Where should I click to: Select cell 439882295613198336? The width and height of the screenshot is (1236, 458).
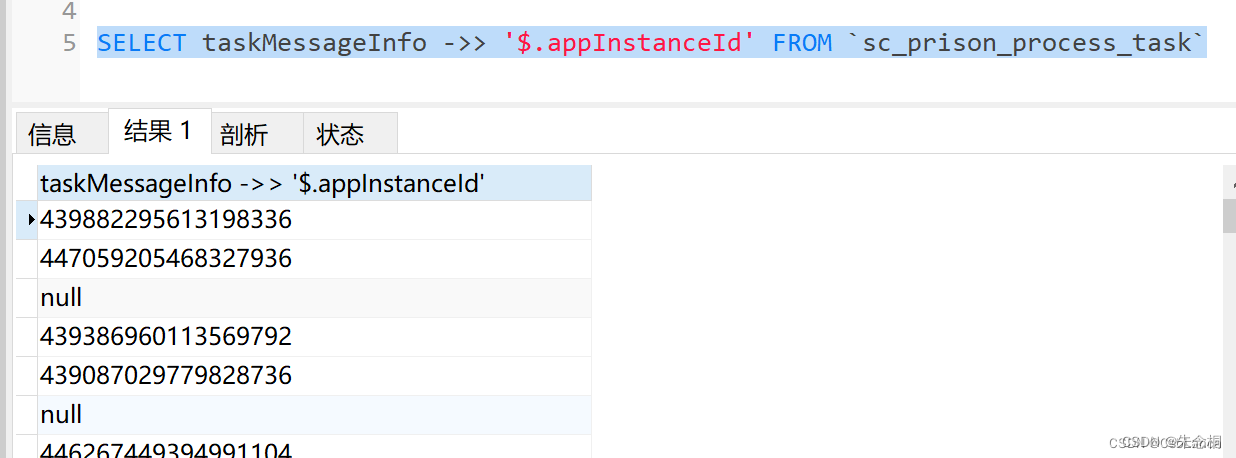pos(166,220)
